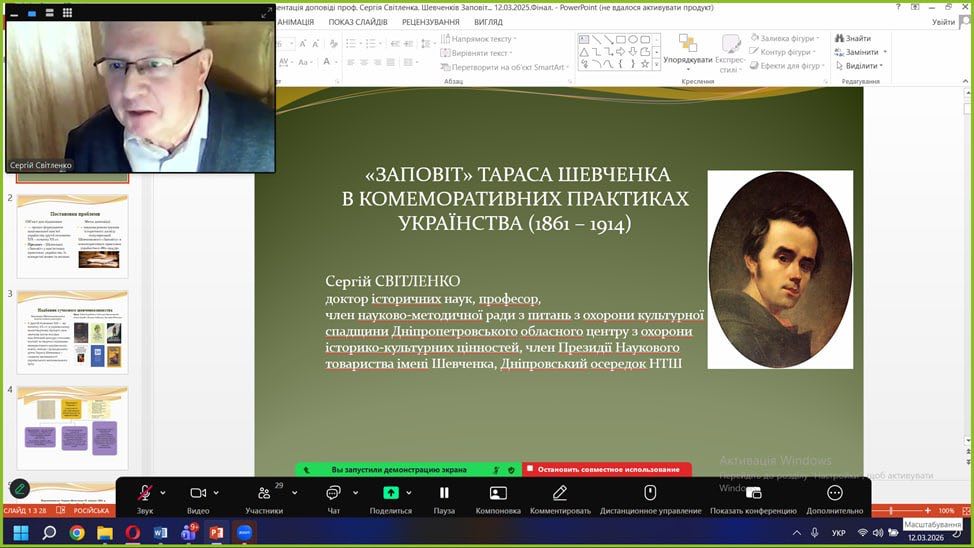Select the Annotate (Комментировать) pencil tool
974x548 pixels.
560,494
